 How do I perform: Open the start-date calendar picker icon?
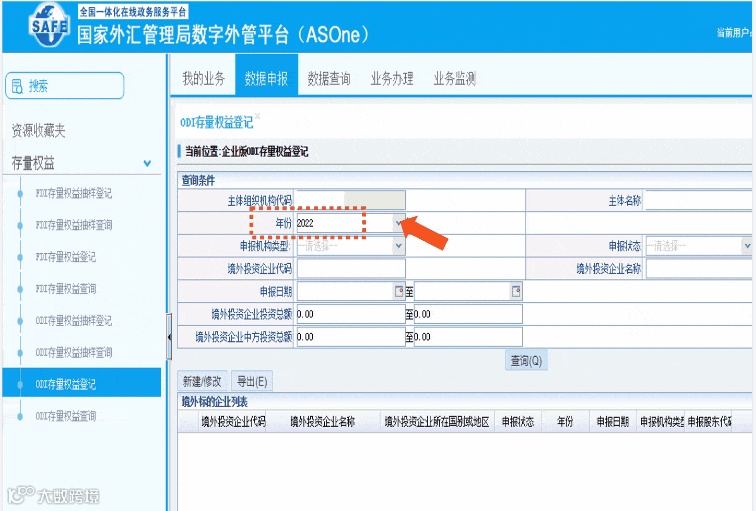399,291
